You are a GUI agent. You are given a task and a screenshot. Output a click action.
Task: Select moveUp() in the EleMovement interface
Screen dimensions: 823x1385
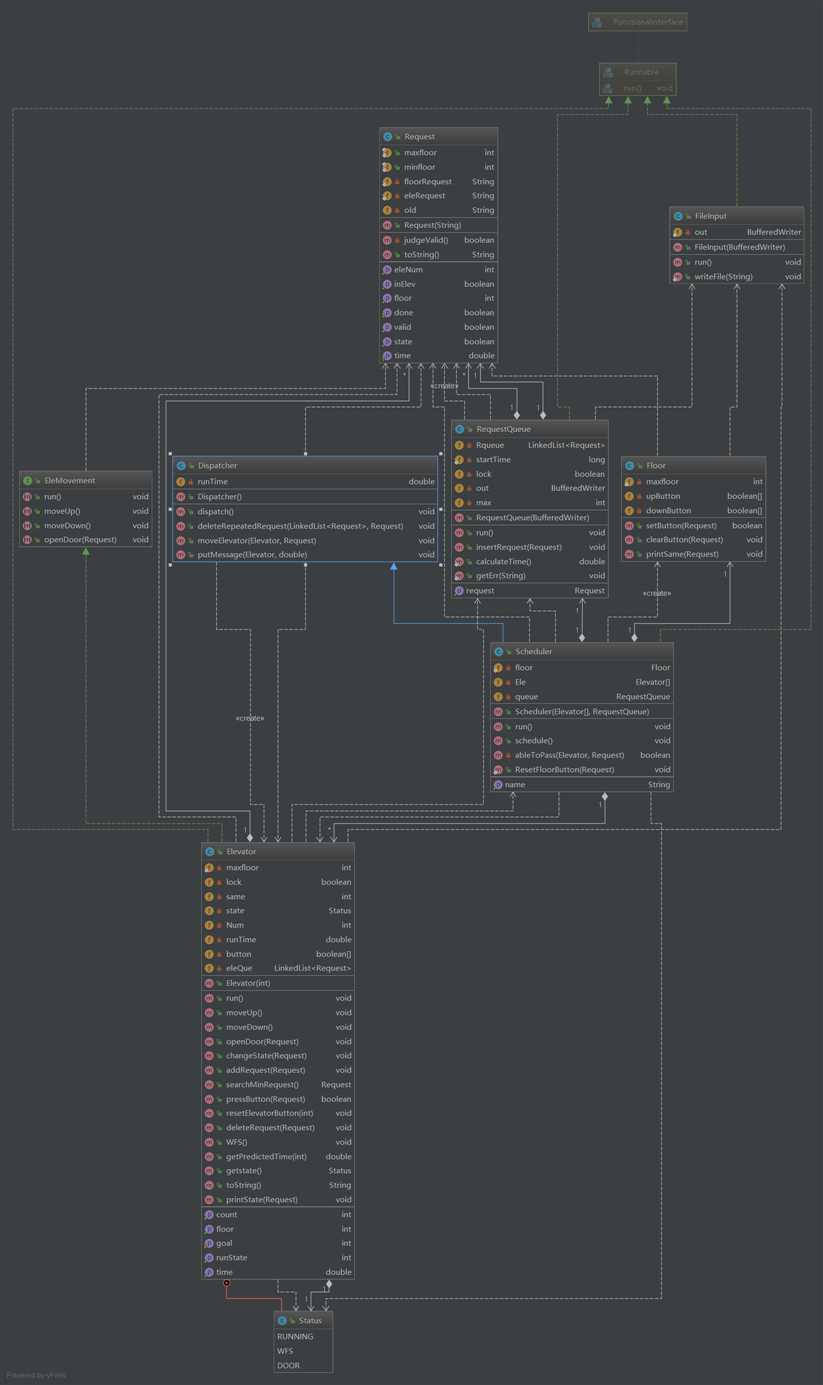(x=86, y=511)
